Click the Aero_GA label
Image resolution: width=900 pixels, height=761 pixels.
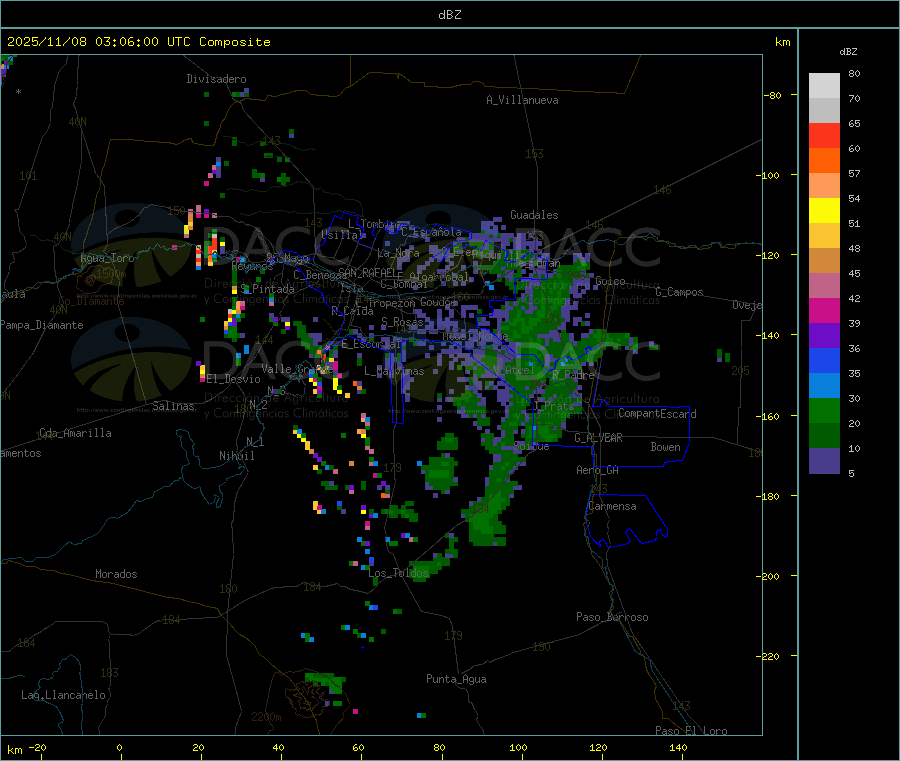pyautogui.click(x=598, y=471)
